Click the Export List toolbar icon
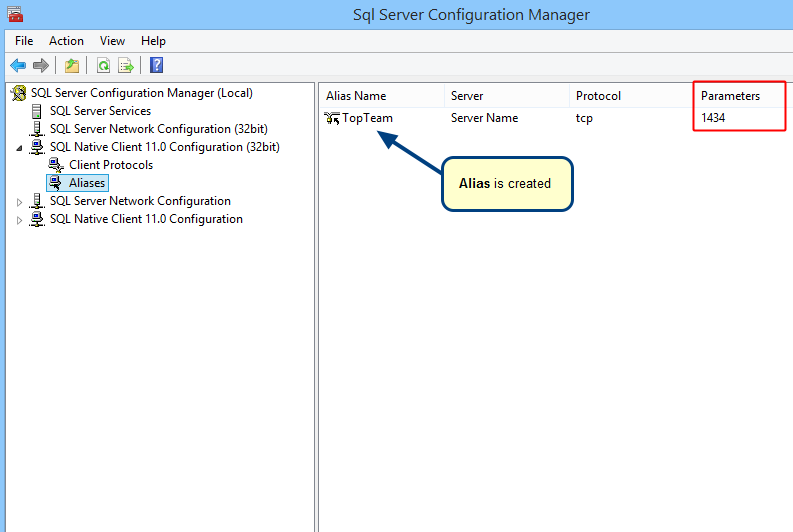The image size is (793, 532). (x=126, y=66)
